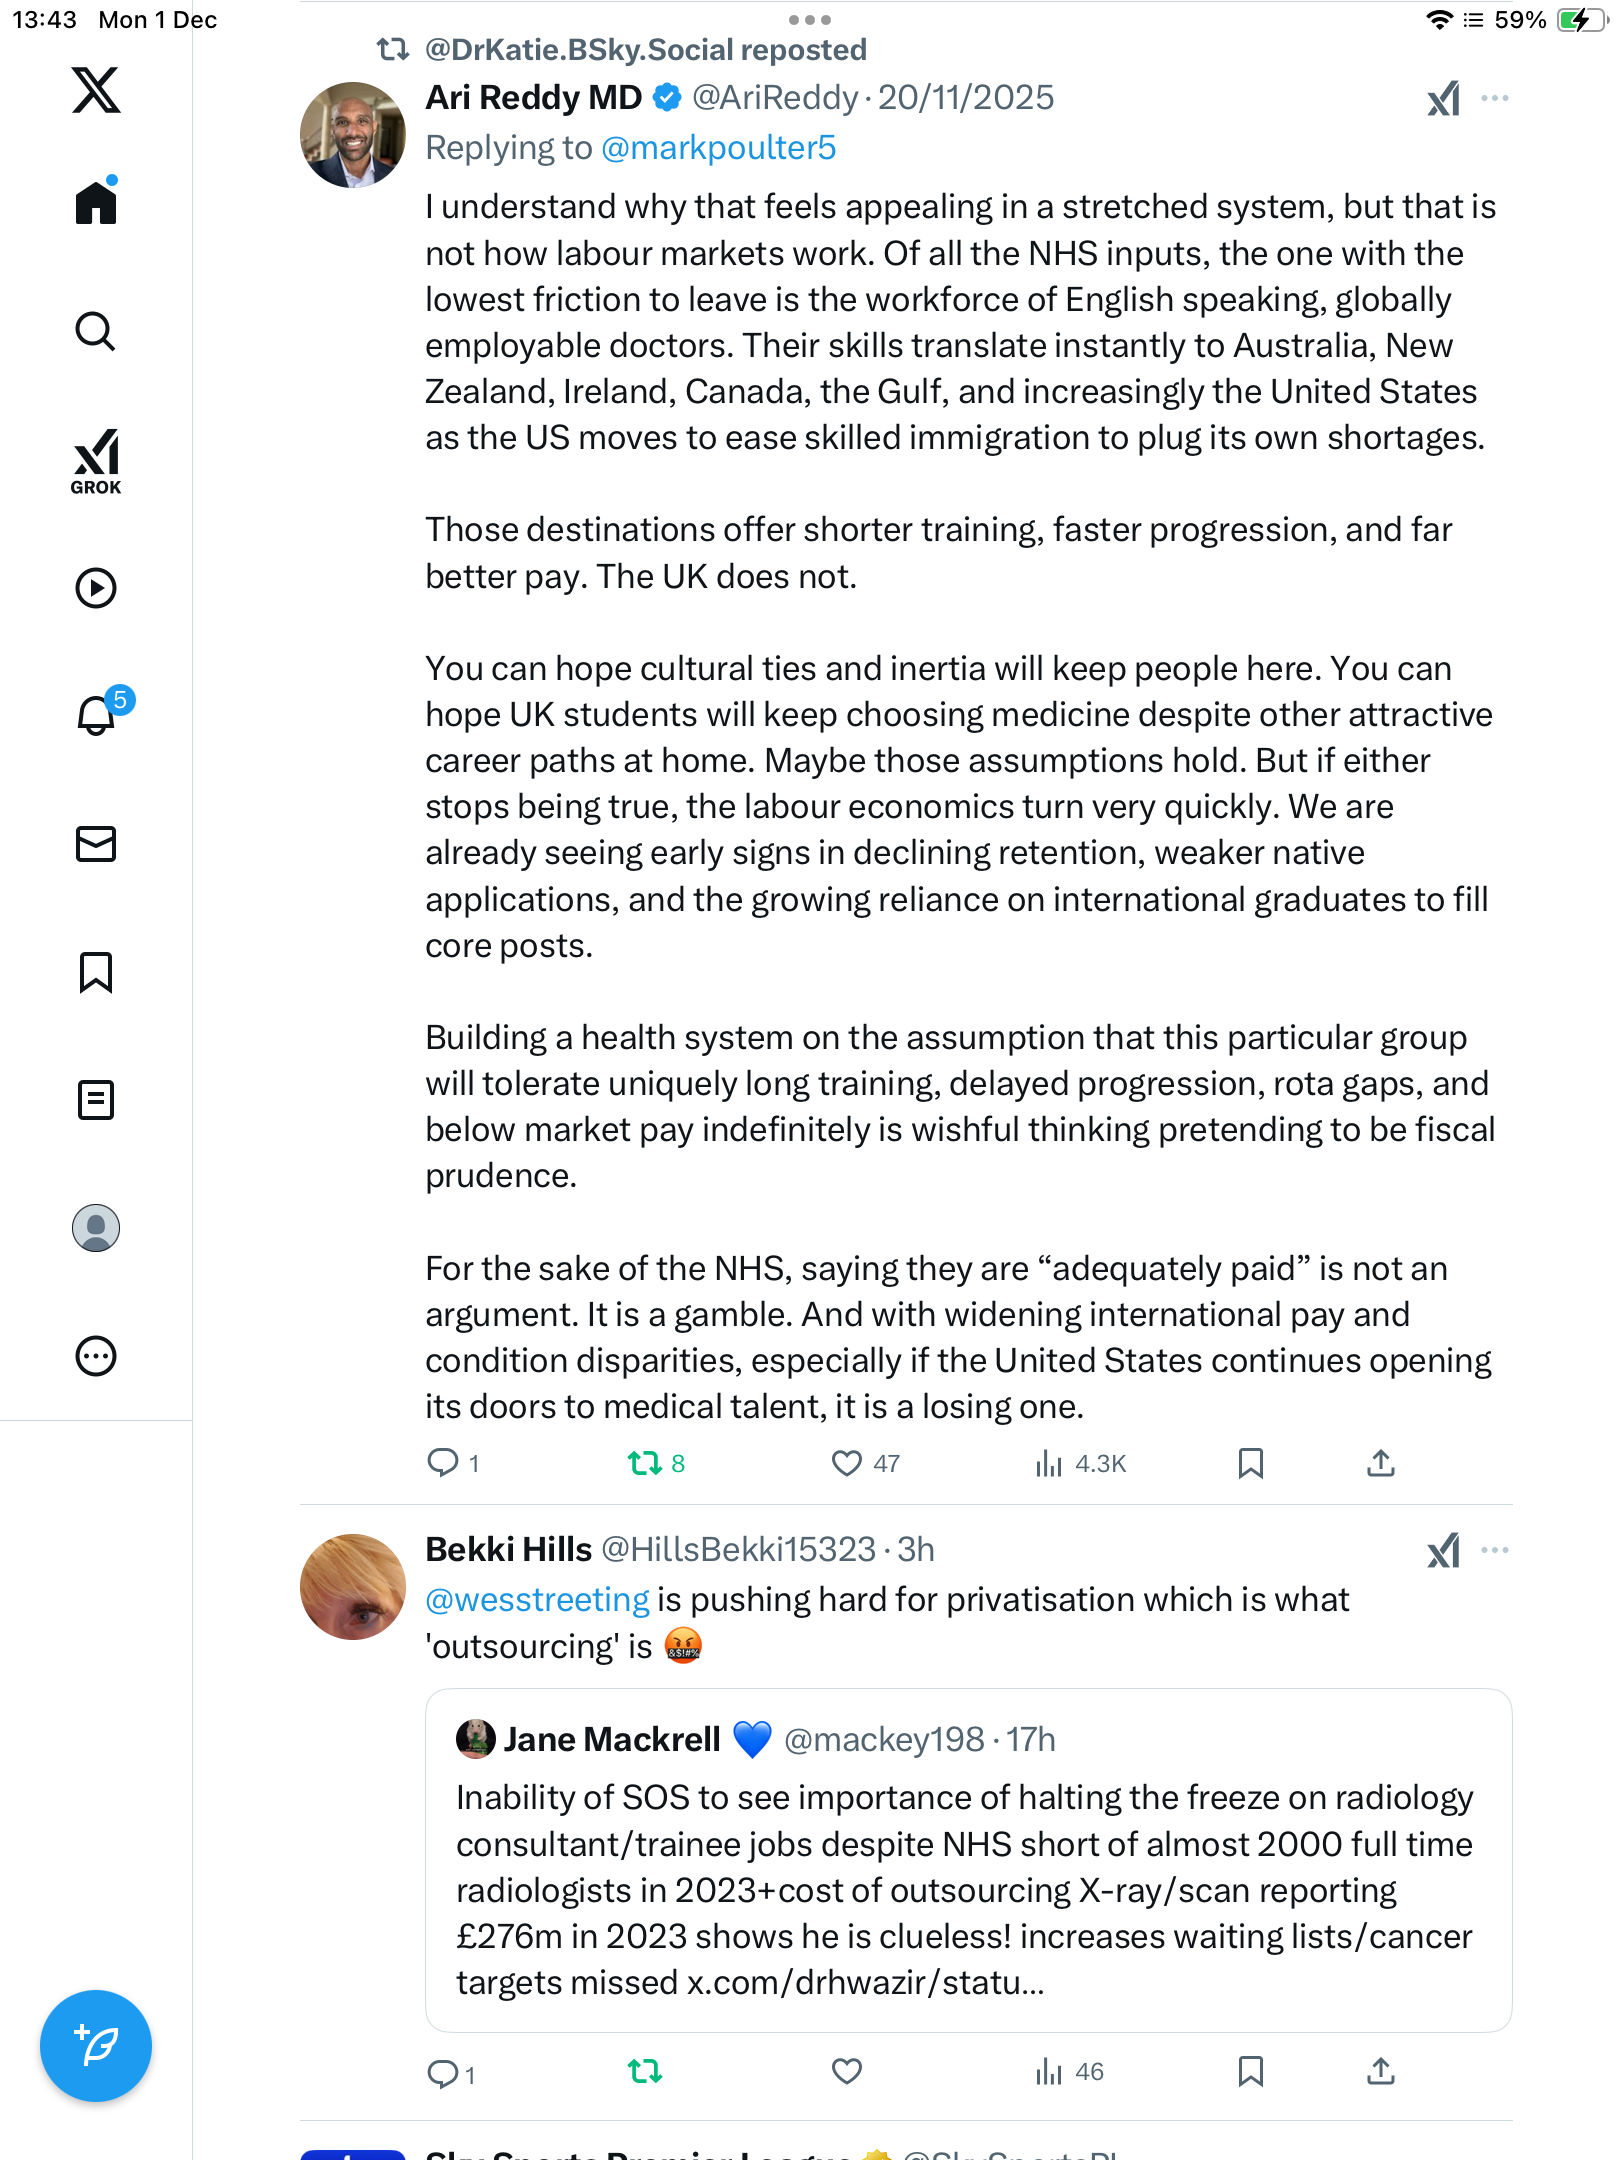Like Ari Reddy's post
Image resolution: width=1620 pixels, height=2160 pixels.
click(847, 1464)
